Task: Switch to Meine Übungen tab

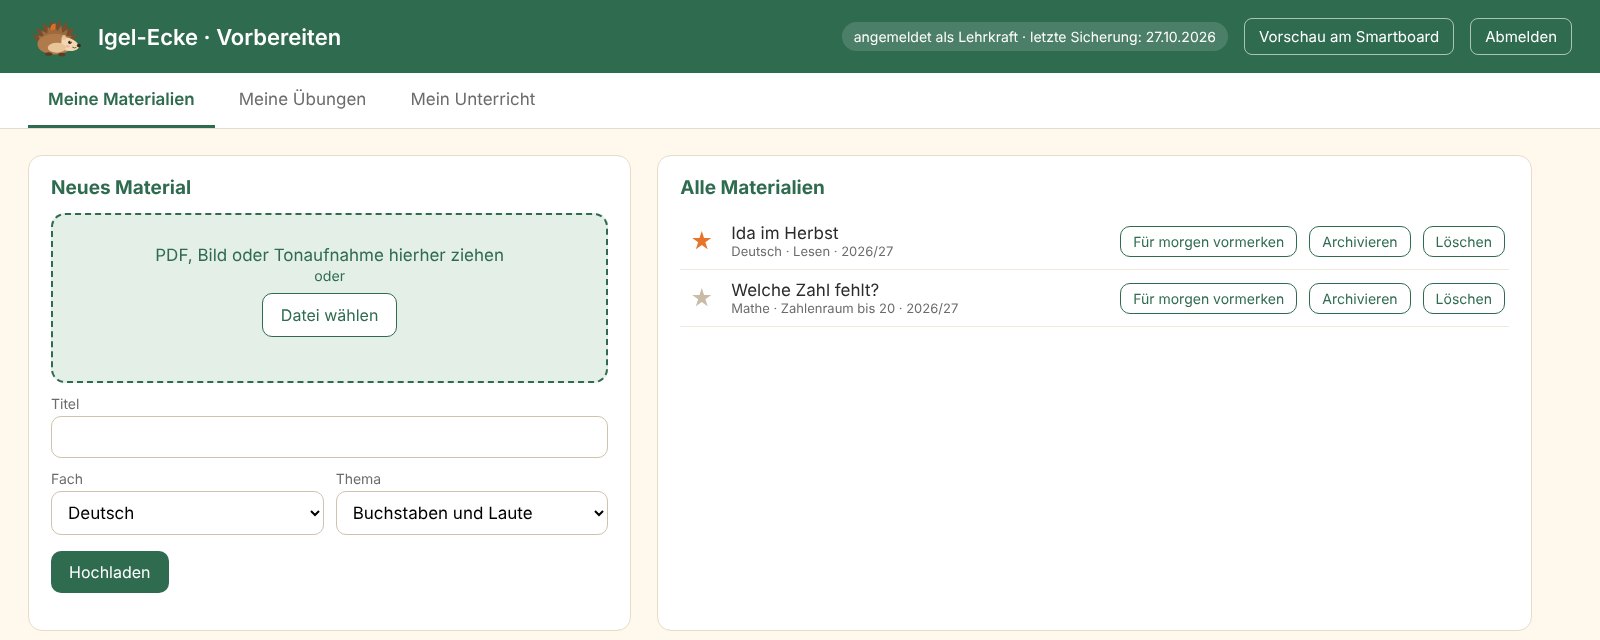Action: tap(302, 99)
